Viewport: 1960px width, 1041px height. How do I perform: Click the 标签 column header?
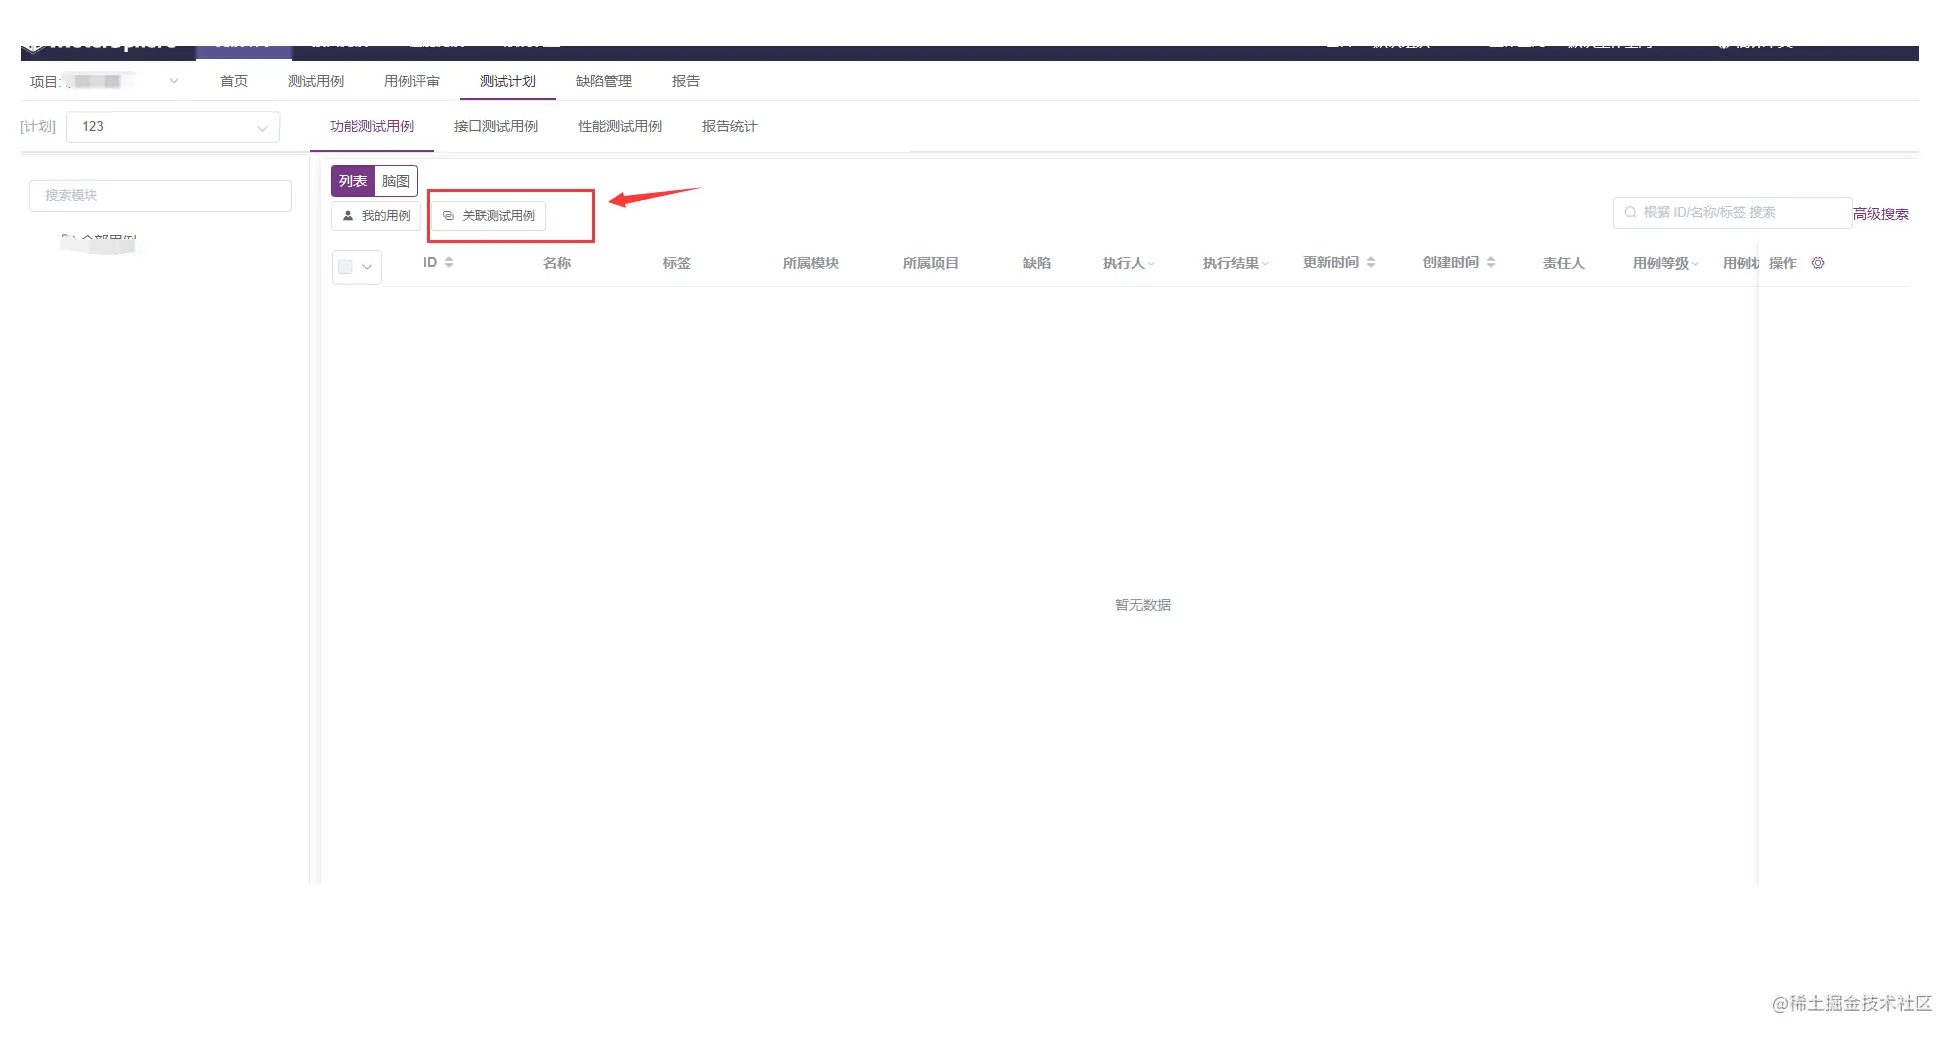click(677, 263)
